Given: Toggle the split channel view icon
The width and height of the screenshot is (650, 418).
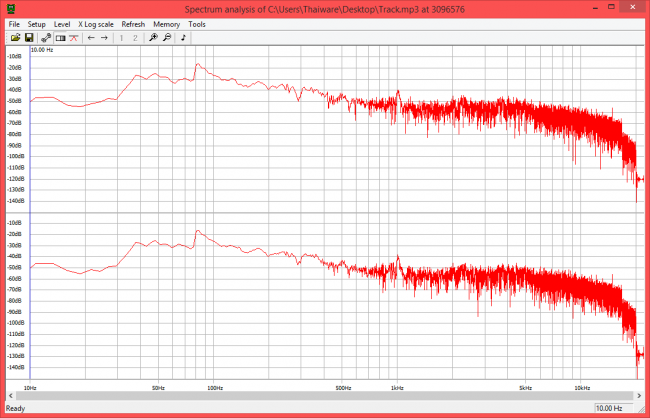Looking at the screenshot, I should pos(61,38).
